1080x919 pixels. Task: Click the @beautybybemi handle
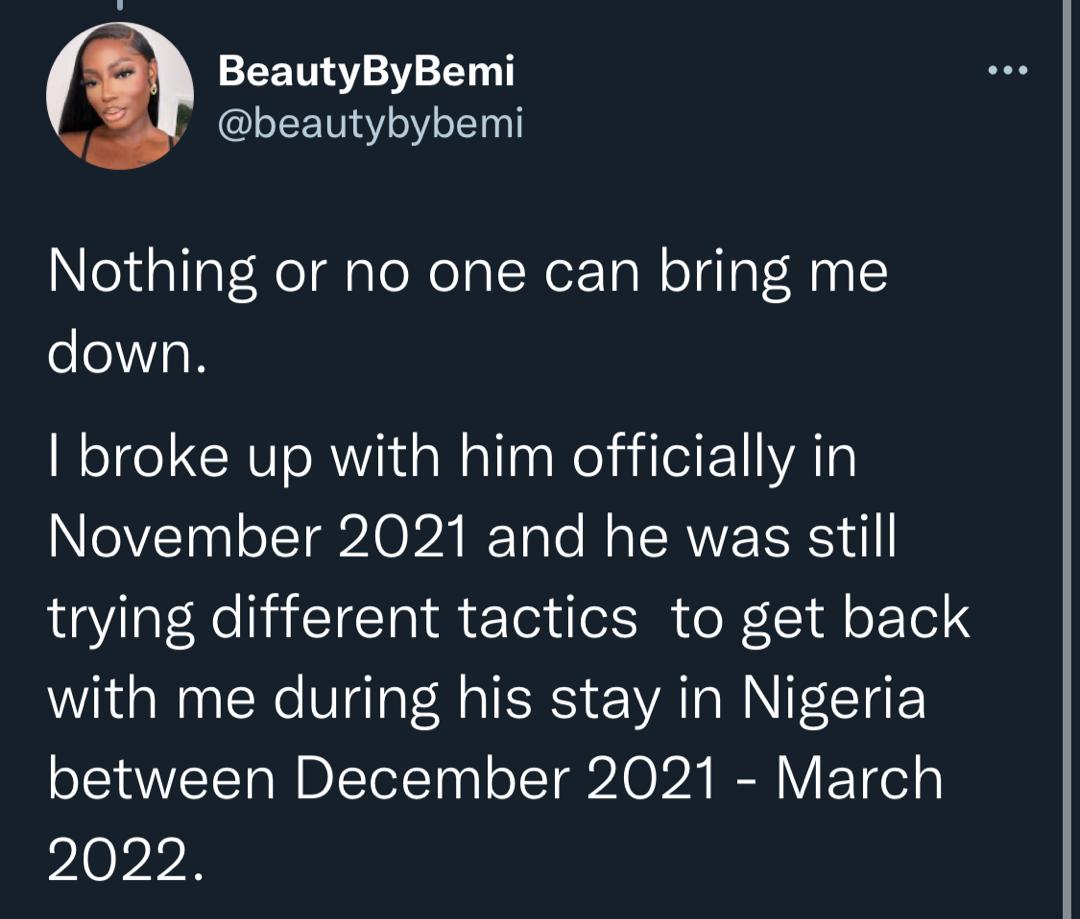click(x=370, y=123)
